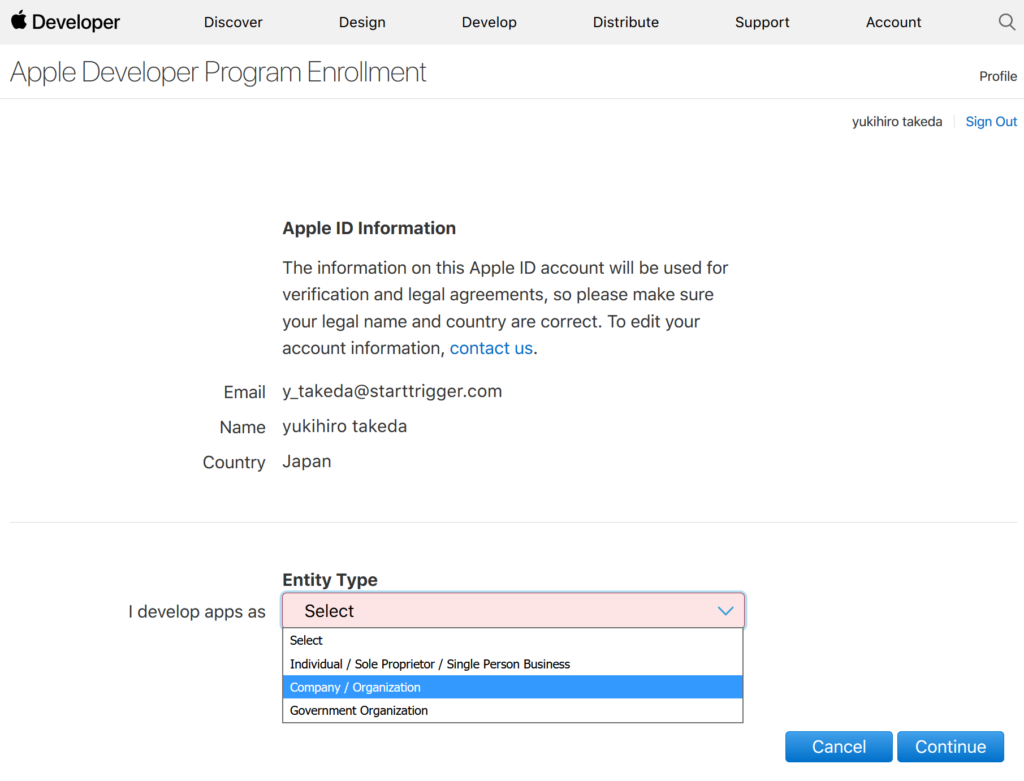Click the Continue button
Image resolution: width=1024 pixels, height=781 pixels.
(x=950, y=746)
